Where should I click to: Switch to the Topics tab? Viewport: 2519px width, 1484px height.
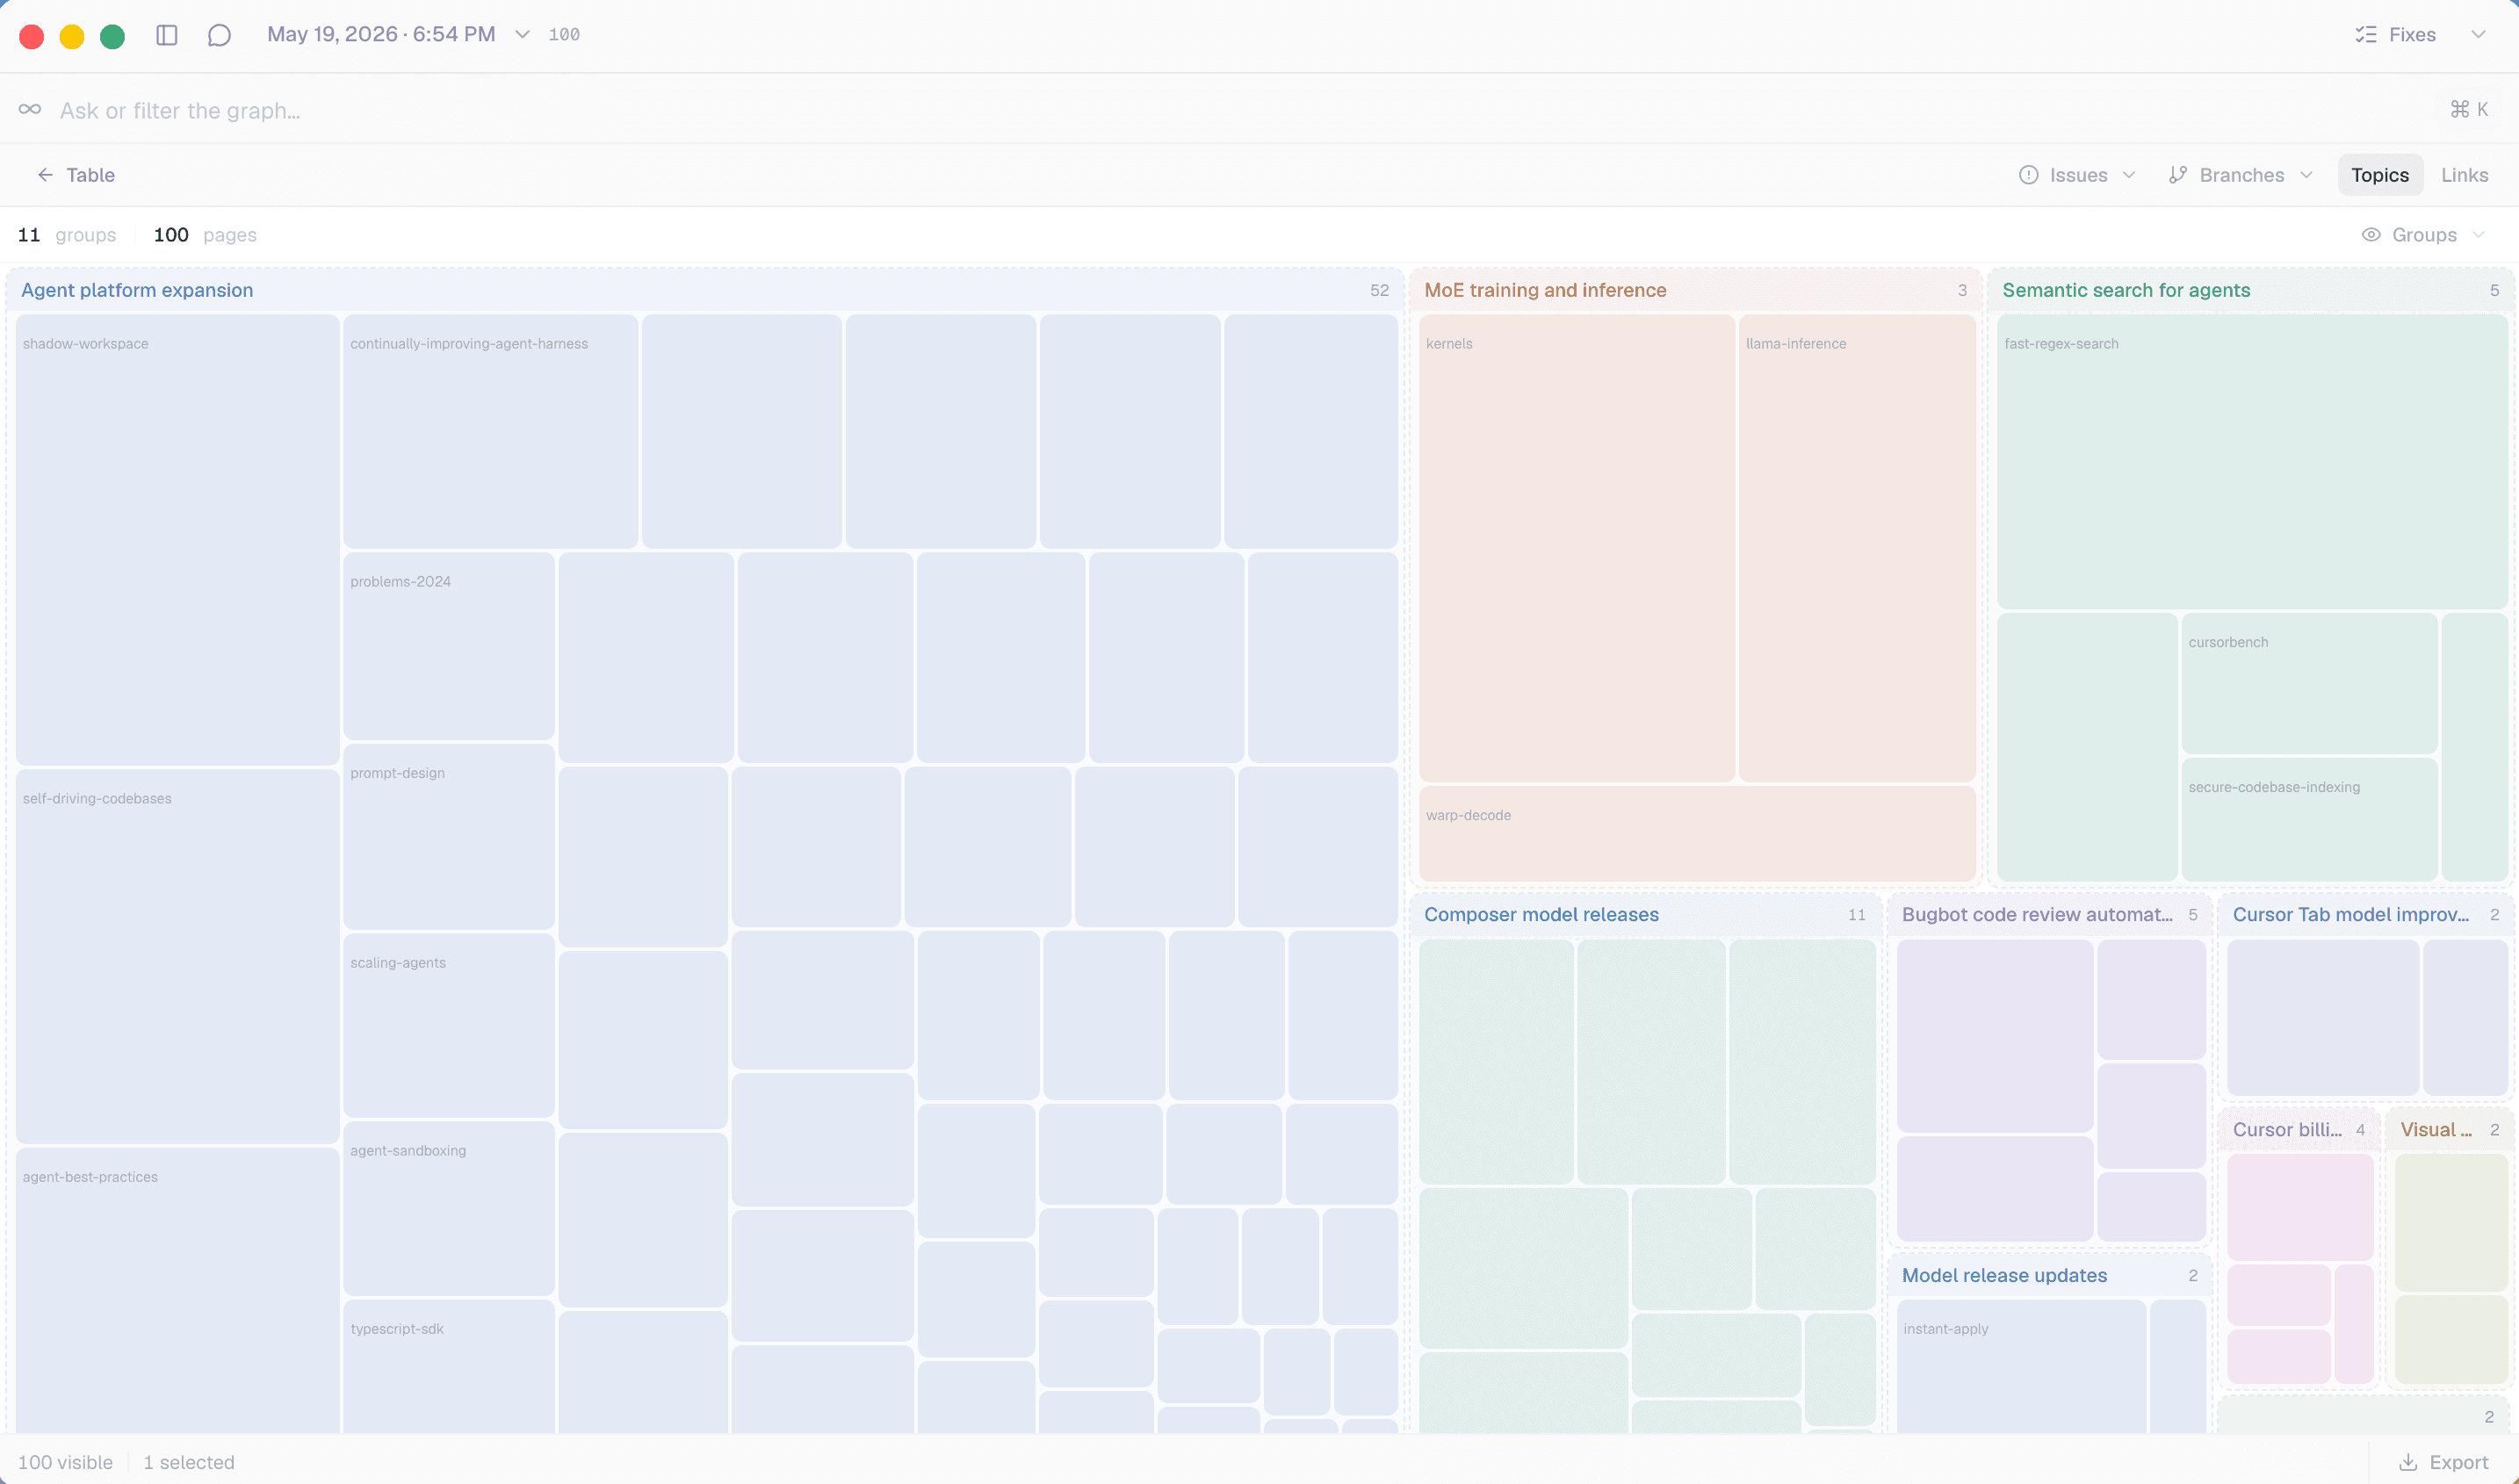click(x=2380, y=175)
